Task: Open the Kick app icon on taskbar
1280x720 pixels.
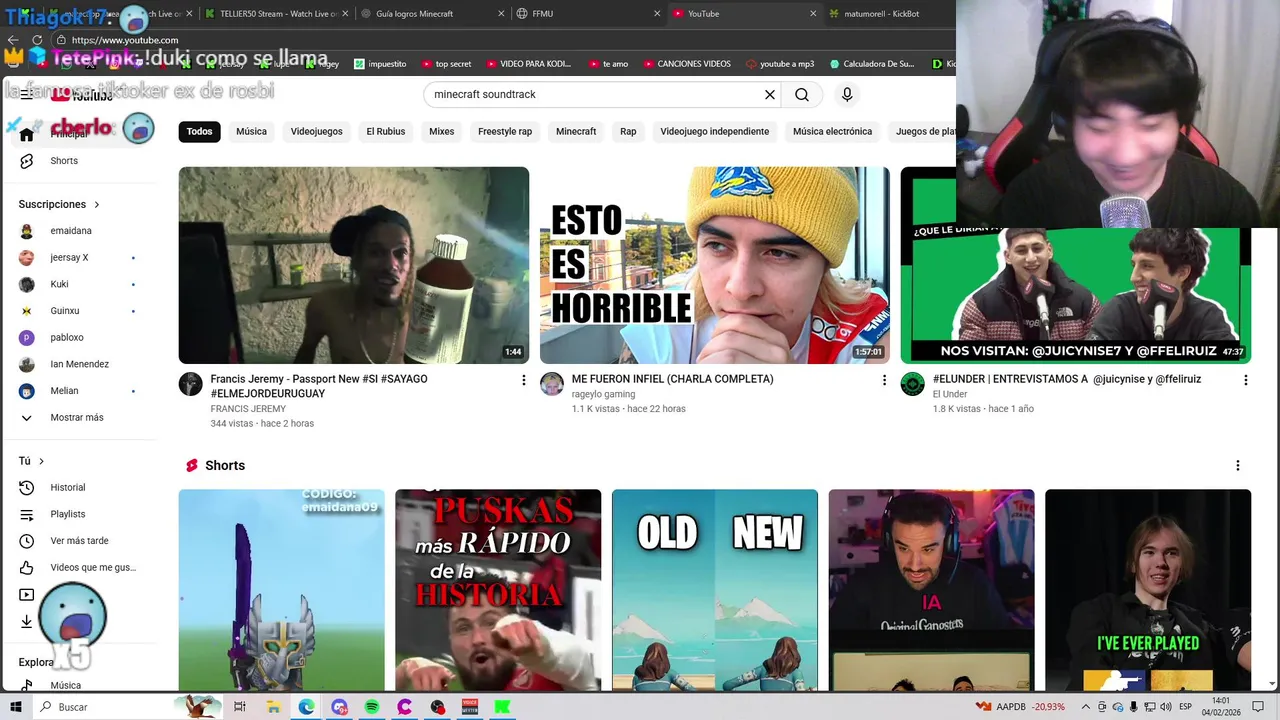Action: click(x=503, y=707)
